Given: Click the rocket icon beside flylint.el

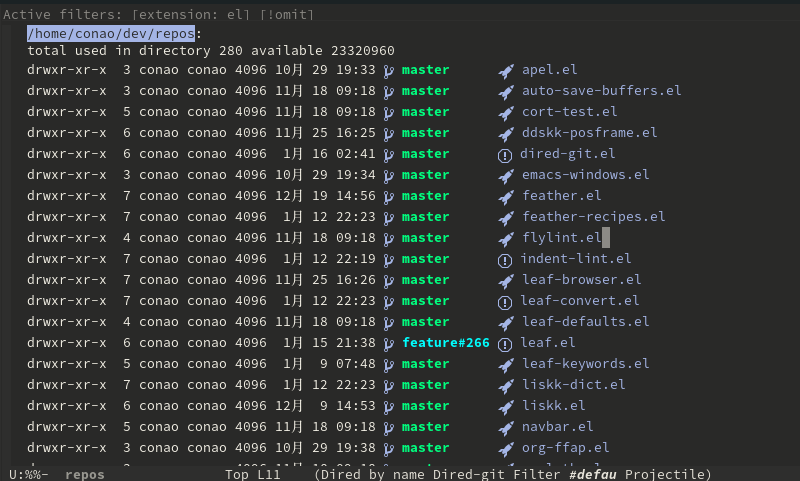Looking at the screenshot, I should point(506,239).
